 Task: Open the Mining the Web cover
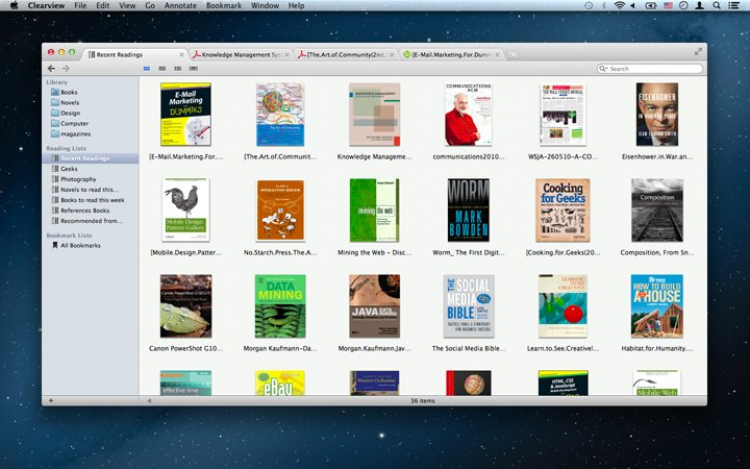(x=374, y=210)
